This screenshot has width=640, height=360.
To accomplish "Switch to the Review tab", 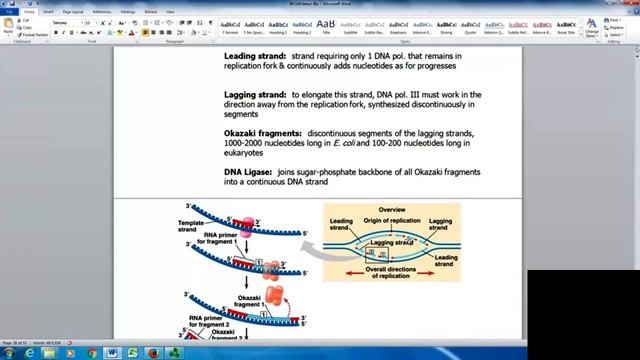I will click(151, 12).
